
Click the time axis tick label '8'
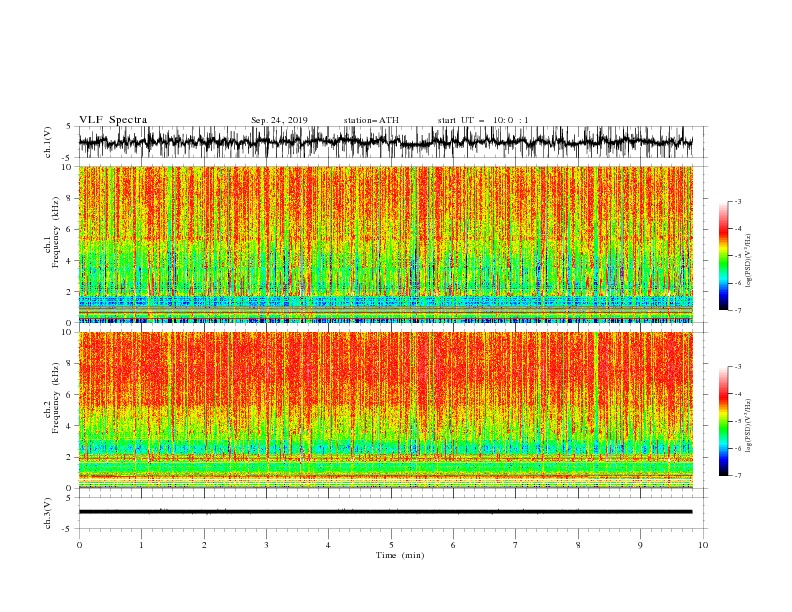tap(578, 545)
